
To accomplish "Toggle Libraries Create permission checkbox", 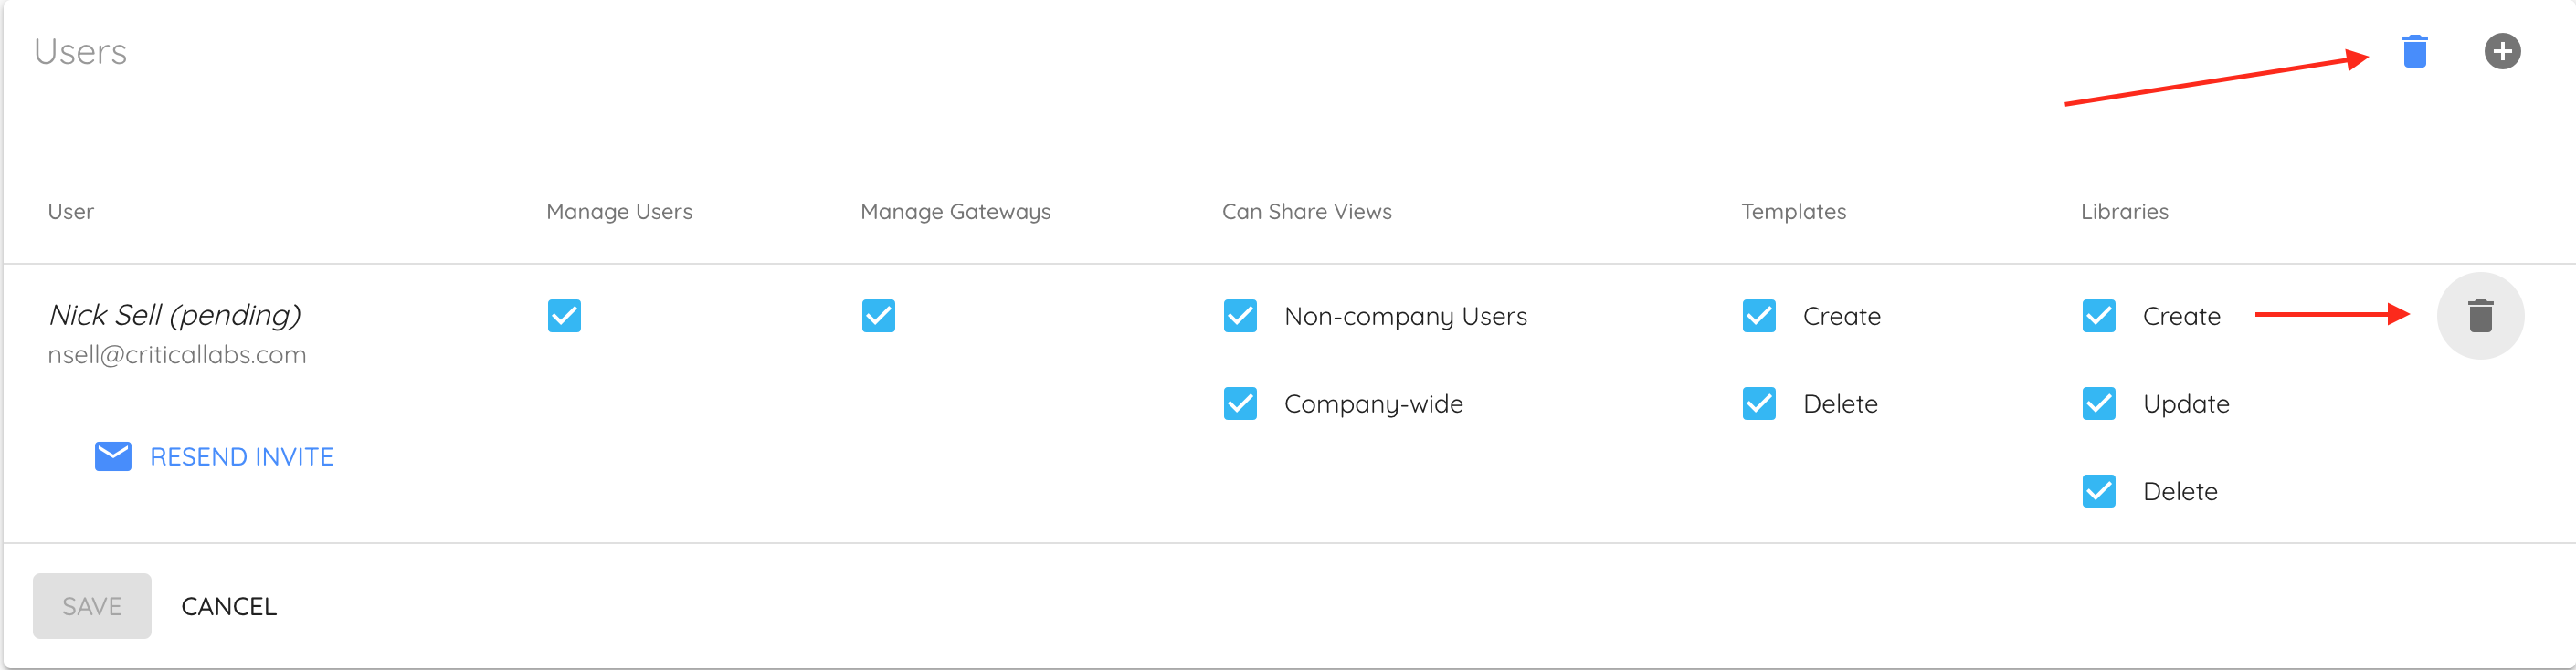I will [x=2098, y=316].
